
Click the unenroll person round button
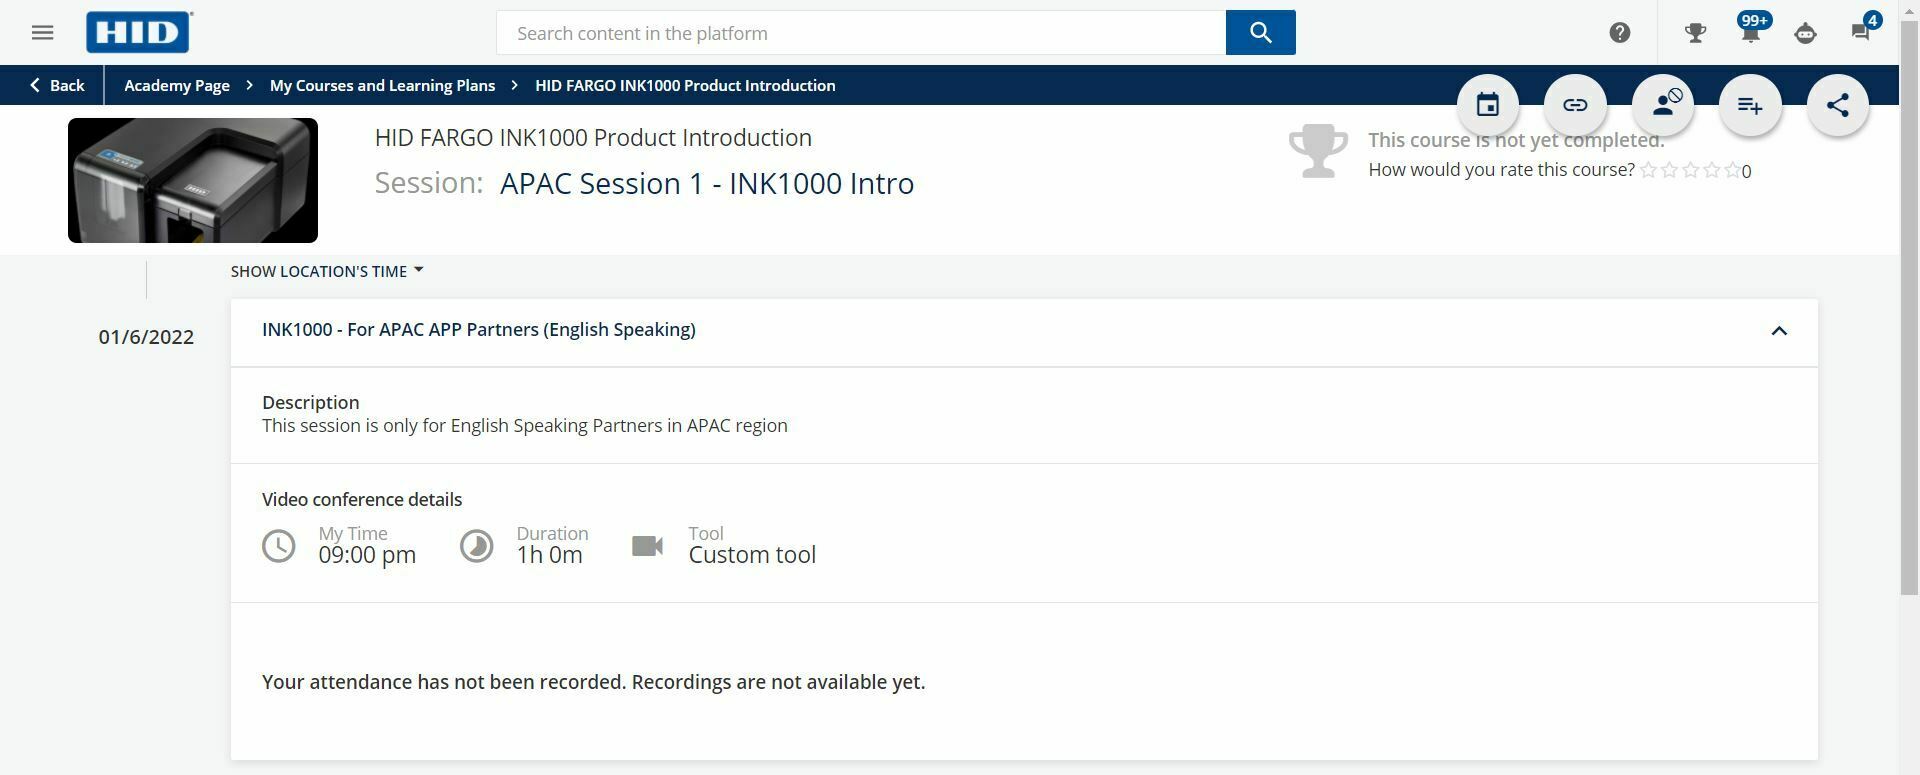(1663, 105)
